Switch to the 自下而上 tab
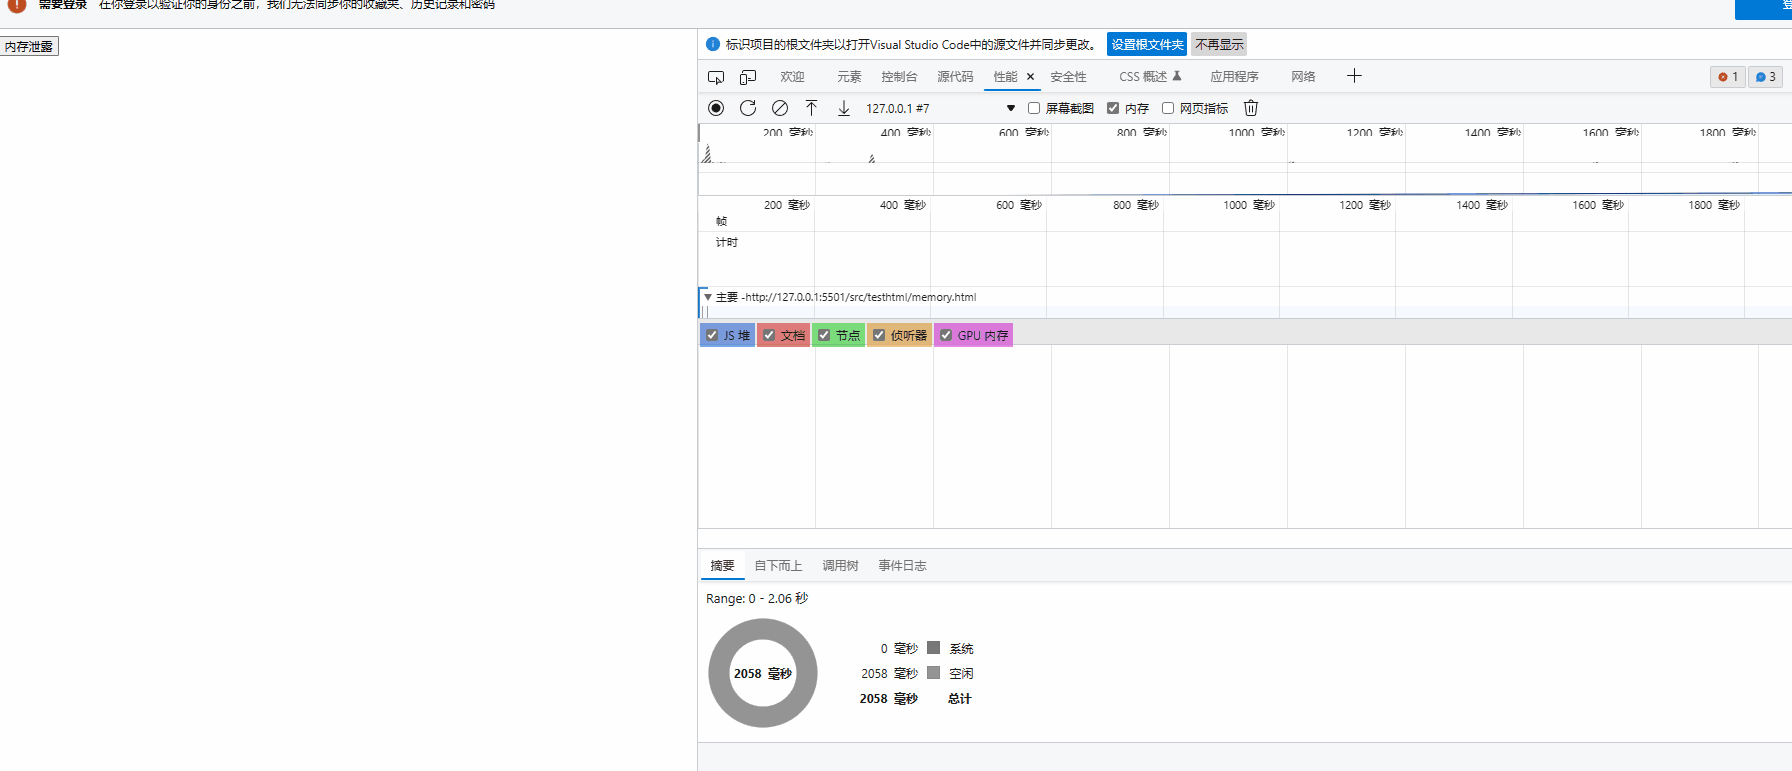The height and width of the screenshot is (771, 1792). click(778, 566)
